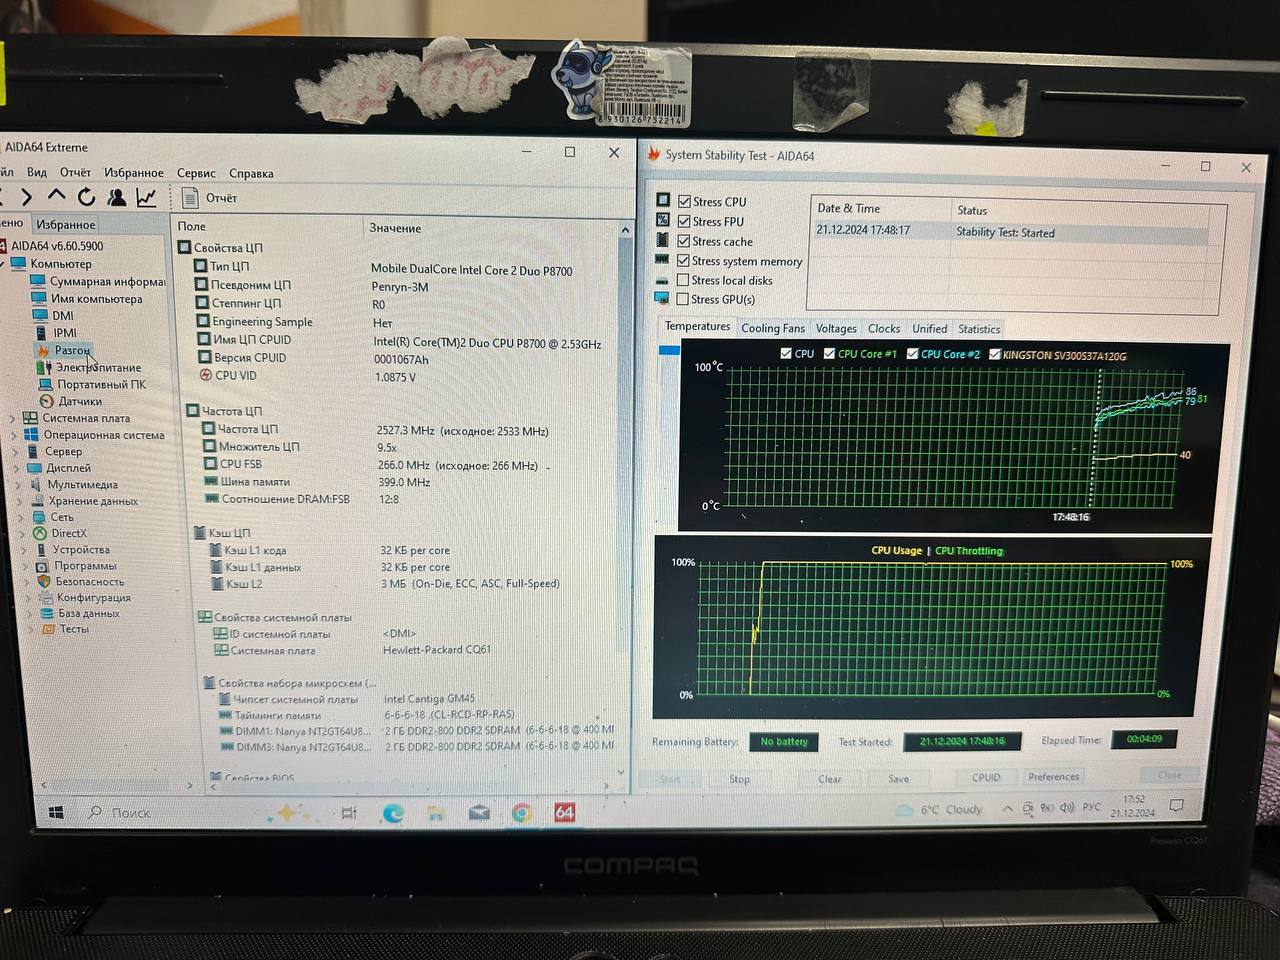Switch to the Clocks tab

[x=884, y=328]
